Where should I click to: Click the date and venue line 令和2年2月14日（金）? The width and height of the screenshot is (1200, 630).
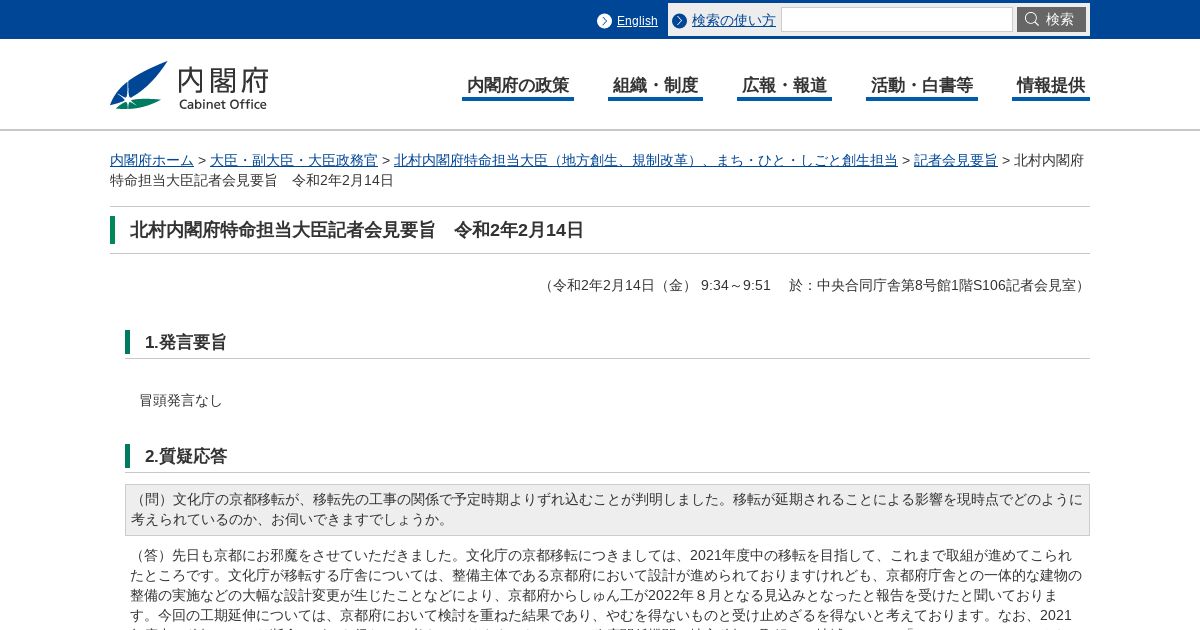point(814,285)
